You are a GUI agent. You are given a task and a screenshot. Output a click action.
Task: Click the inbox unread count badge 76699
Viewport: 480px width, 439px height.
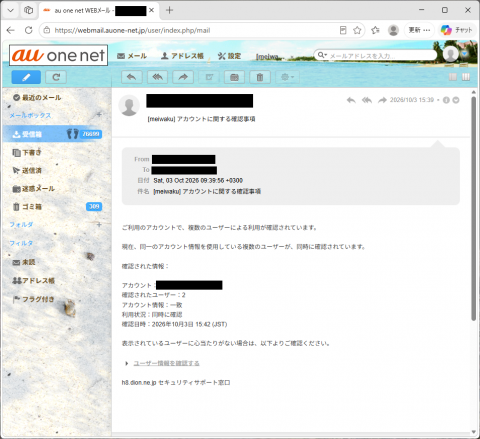click(x=91, y=134)
